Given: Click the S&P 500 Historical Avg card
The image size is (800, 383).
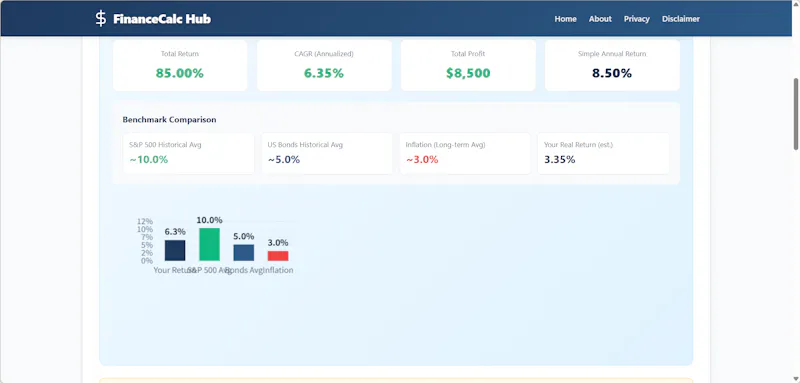Looking at the screenshot, I should pos(189,154).
